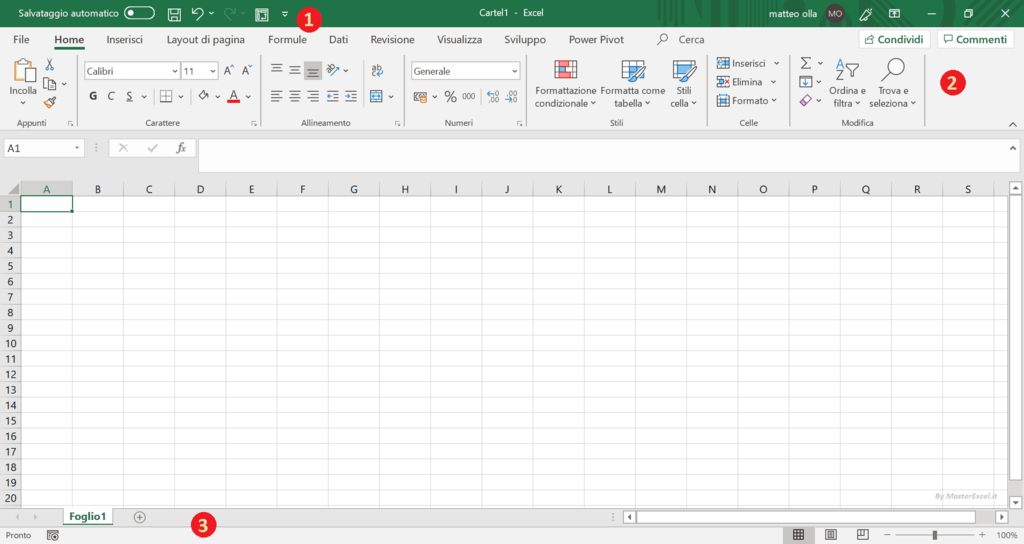Switch to Page Layout view in status bar
1024x544 pixels.
[x=831, y=535]
